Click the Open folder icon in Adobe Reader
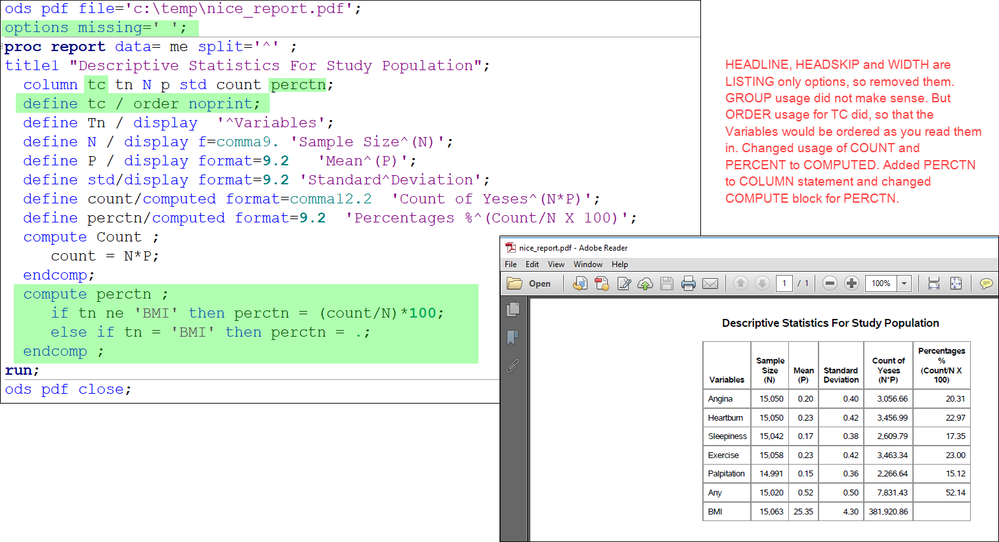This screenshot has width=999, height=542. click(515, 283)
